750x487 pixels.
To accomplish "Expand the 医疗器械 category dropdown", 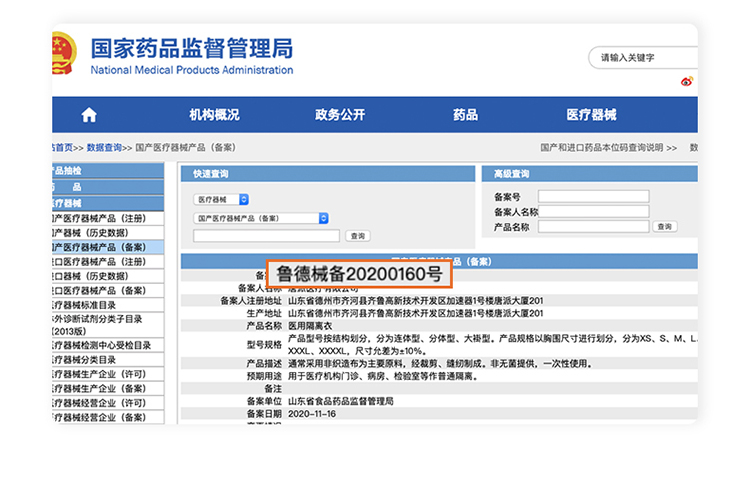I will (221, 199).
